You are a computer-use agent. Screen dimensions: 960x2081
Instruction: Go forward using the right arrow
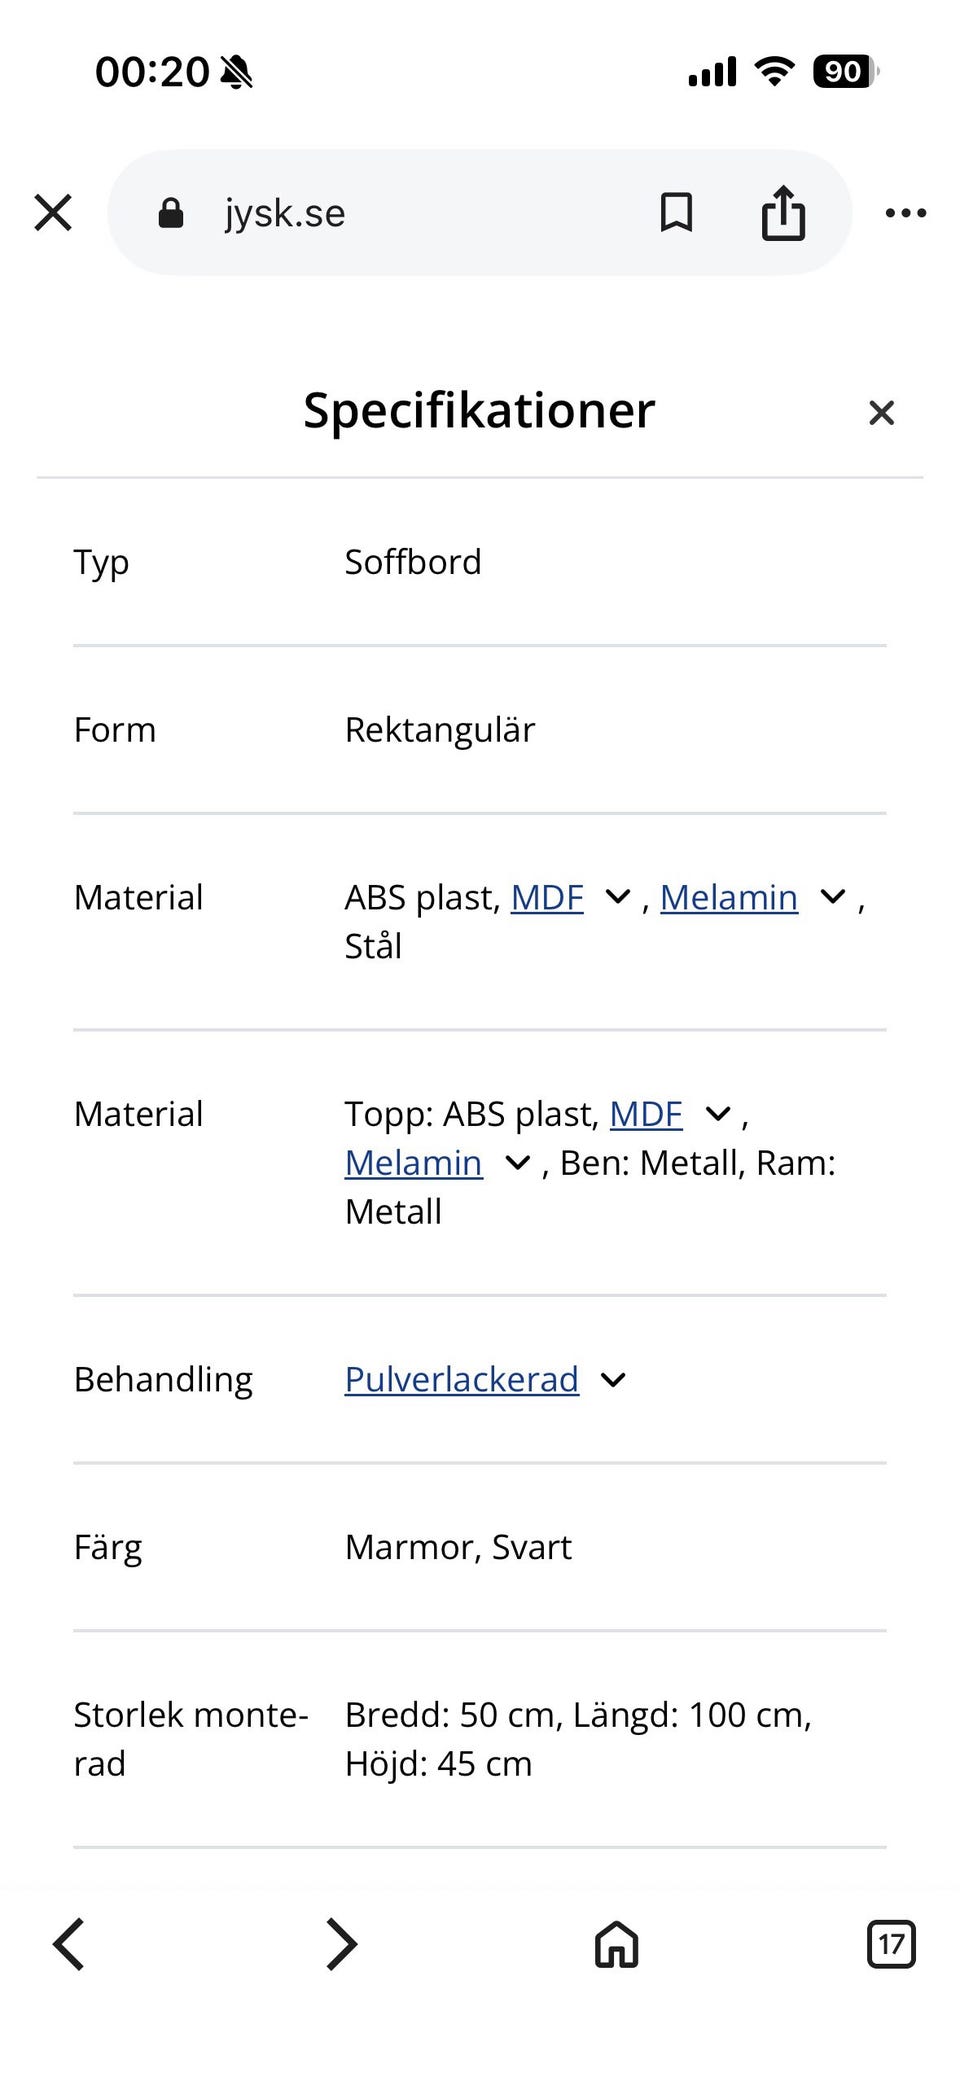point(342,1945)
